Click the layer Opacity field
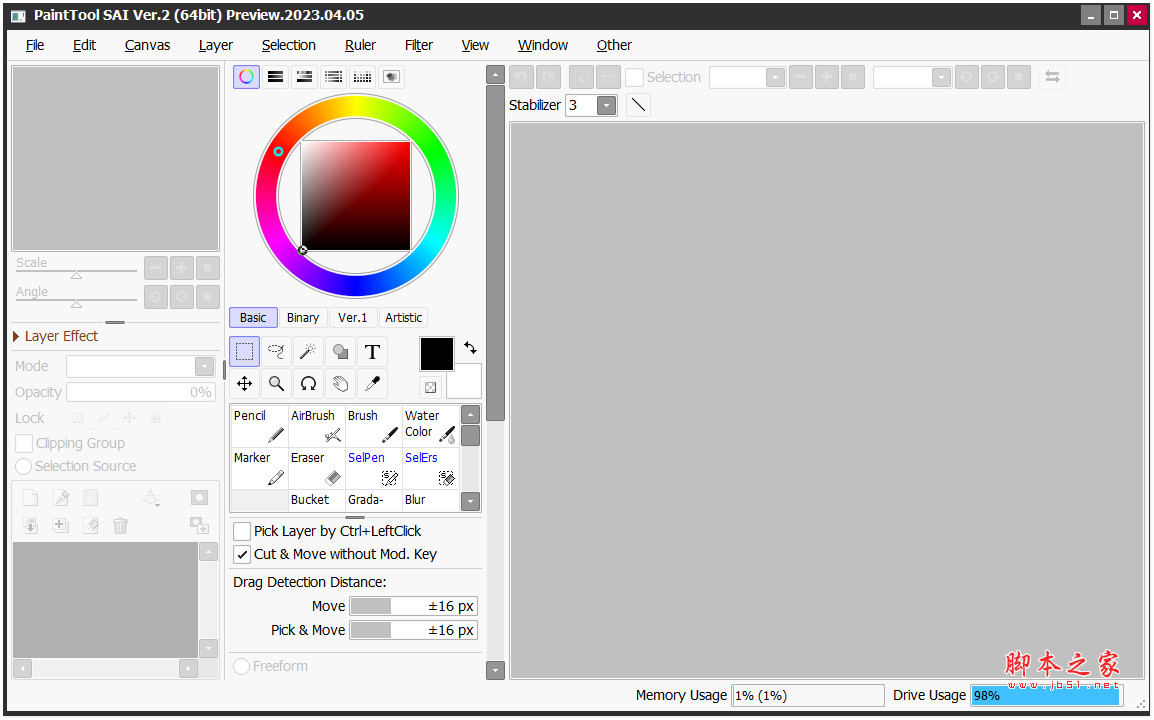1154x720 pixels. (x=141, y=392)
